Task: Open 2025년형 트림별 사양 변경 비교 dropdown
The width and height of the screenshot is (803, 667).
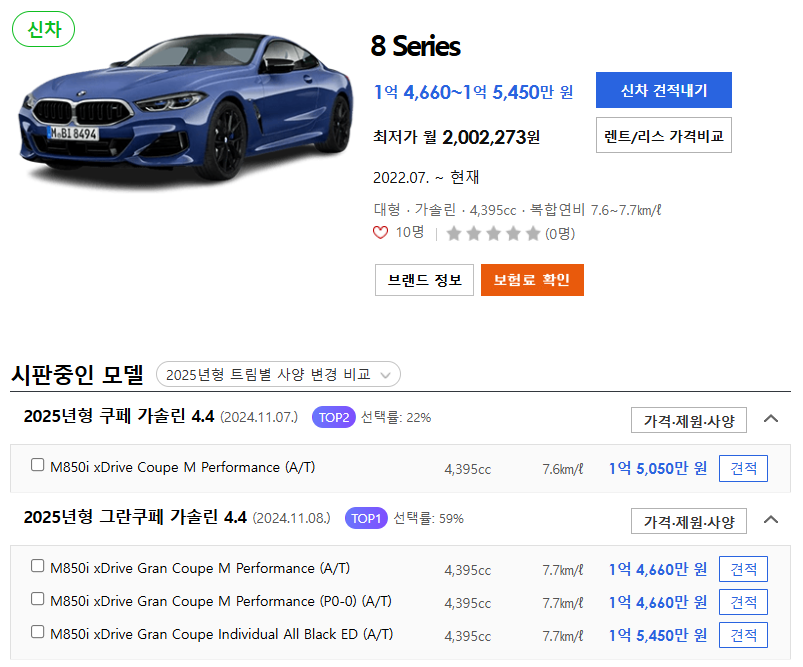Action: pos(278,374)
